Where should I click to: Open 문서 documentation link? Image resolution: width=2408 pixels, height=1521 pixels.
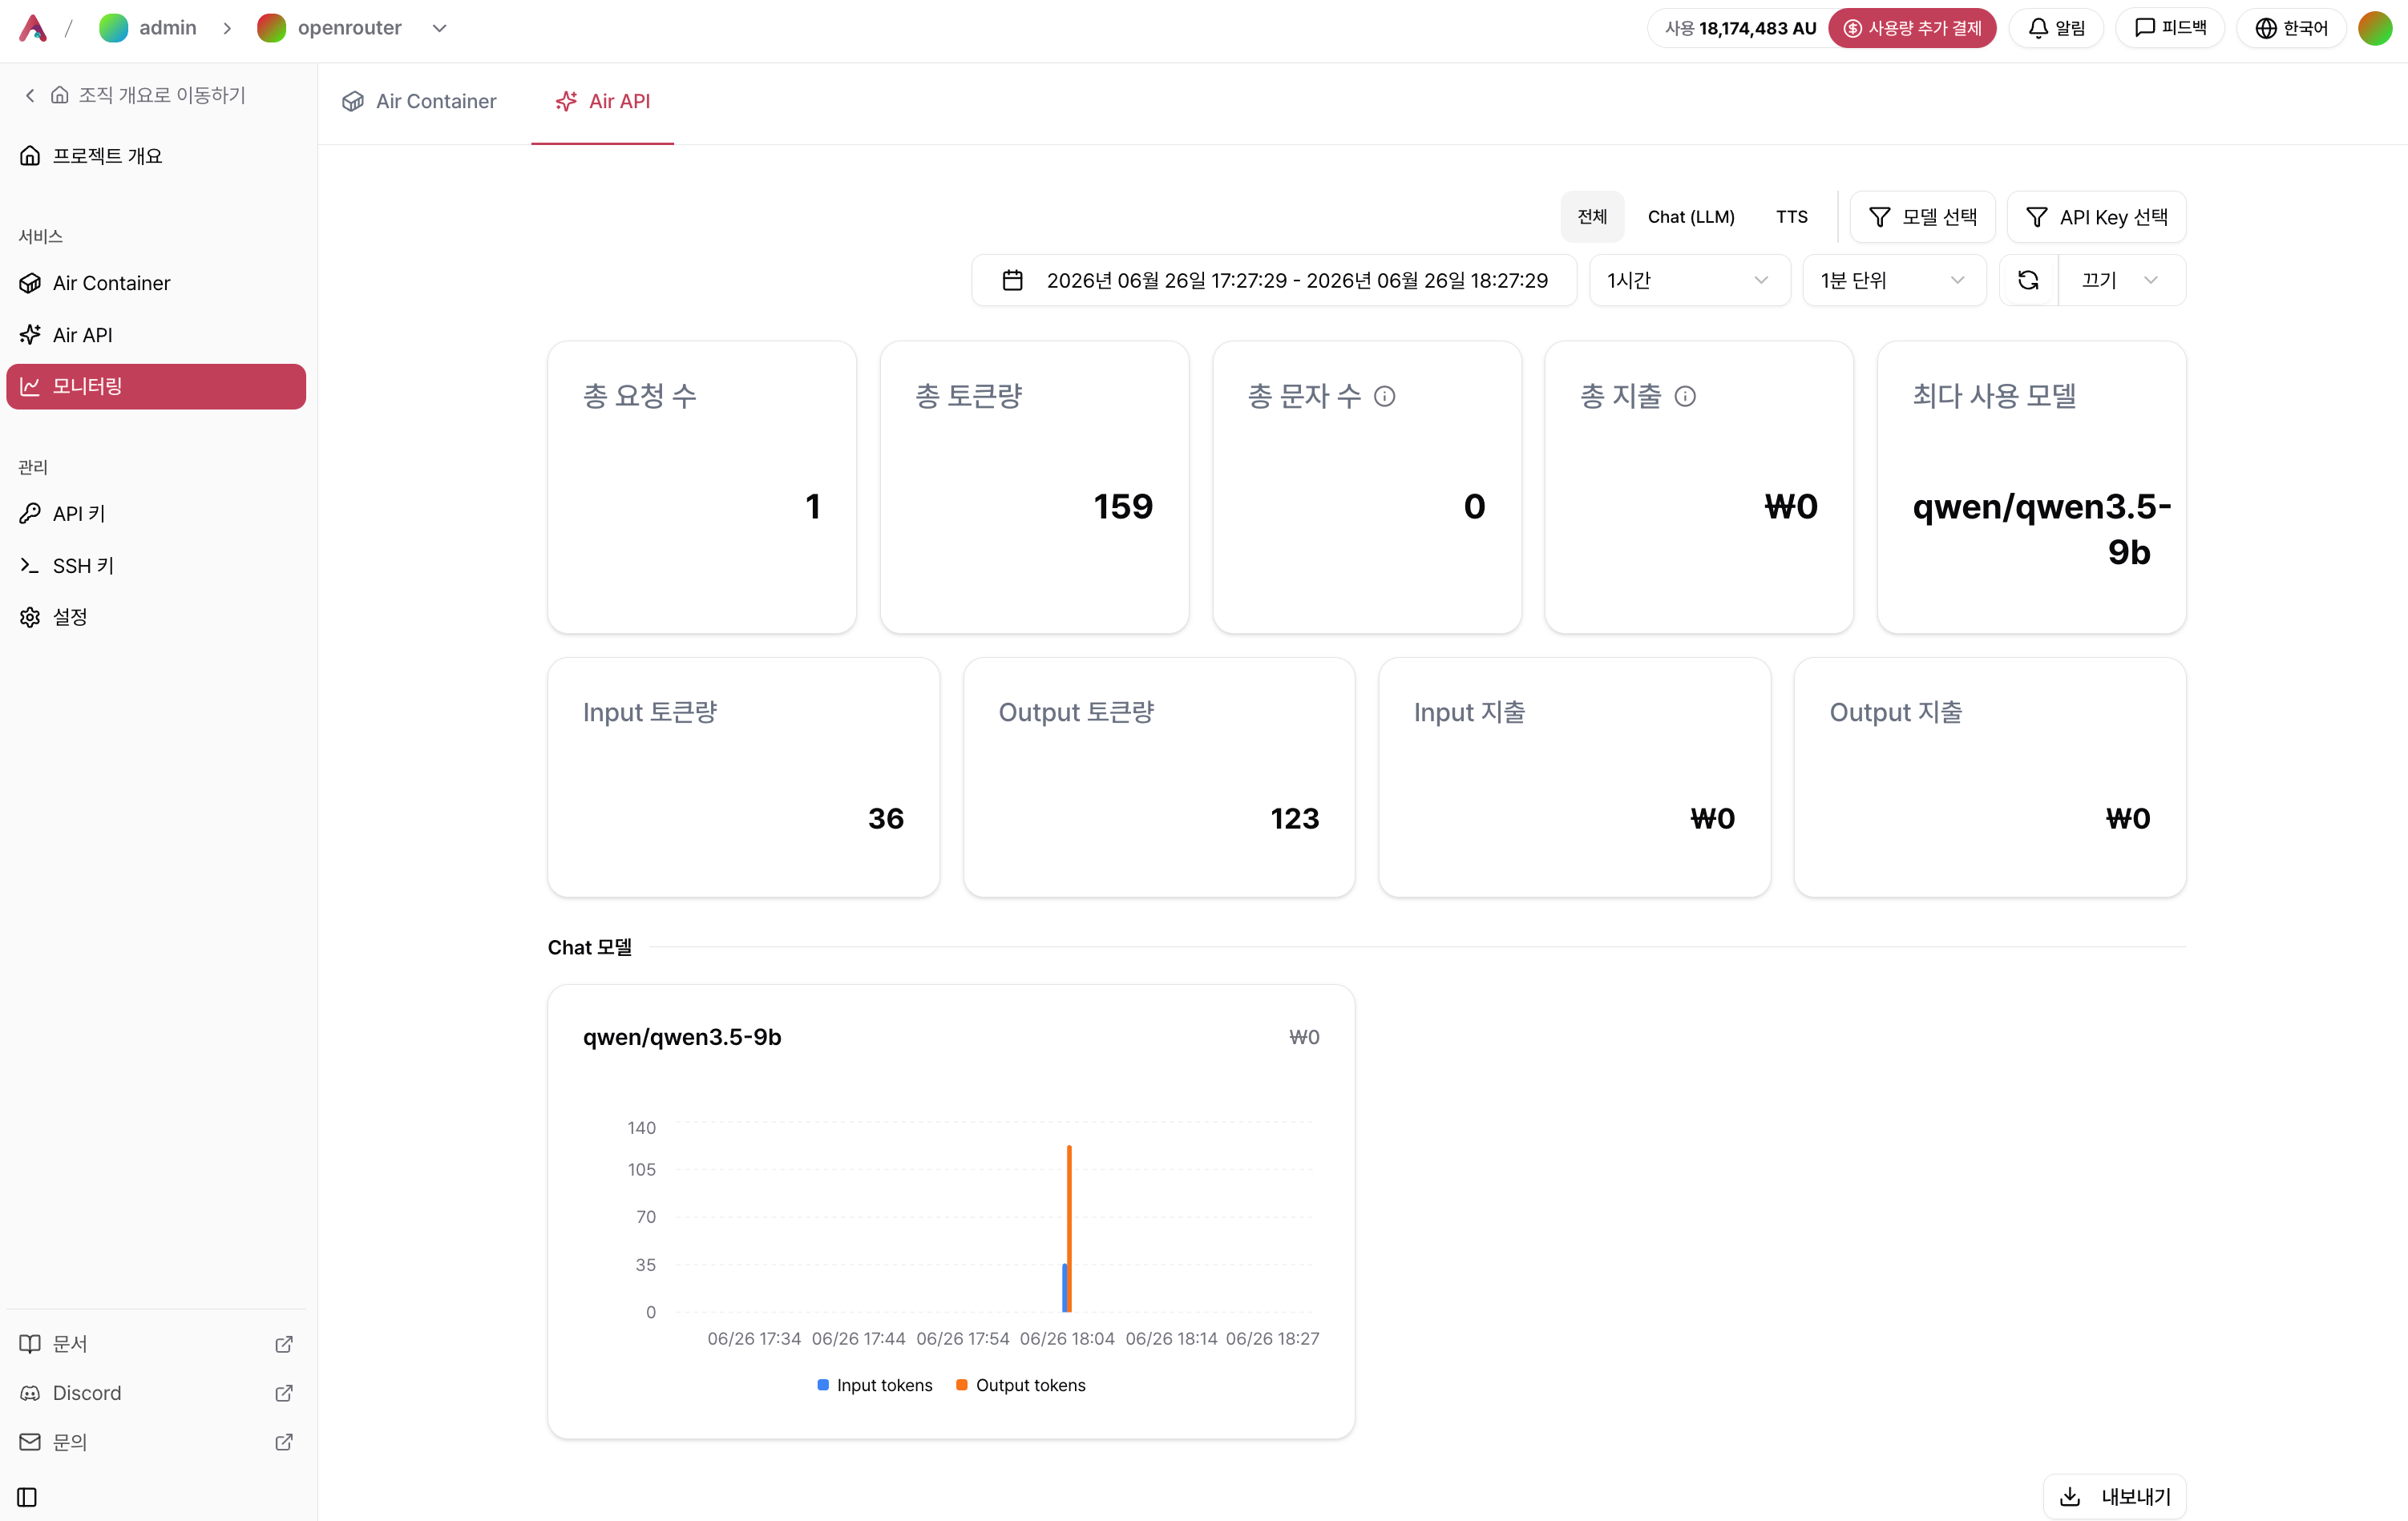click(x=156, y=1344)
